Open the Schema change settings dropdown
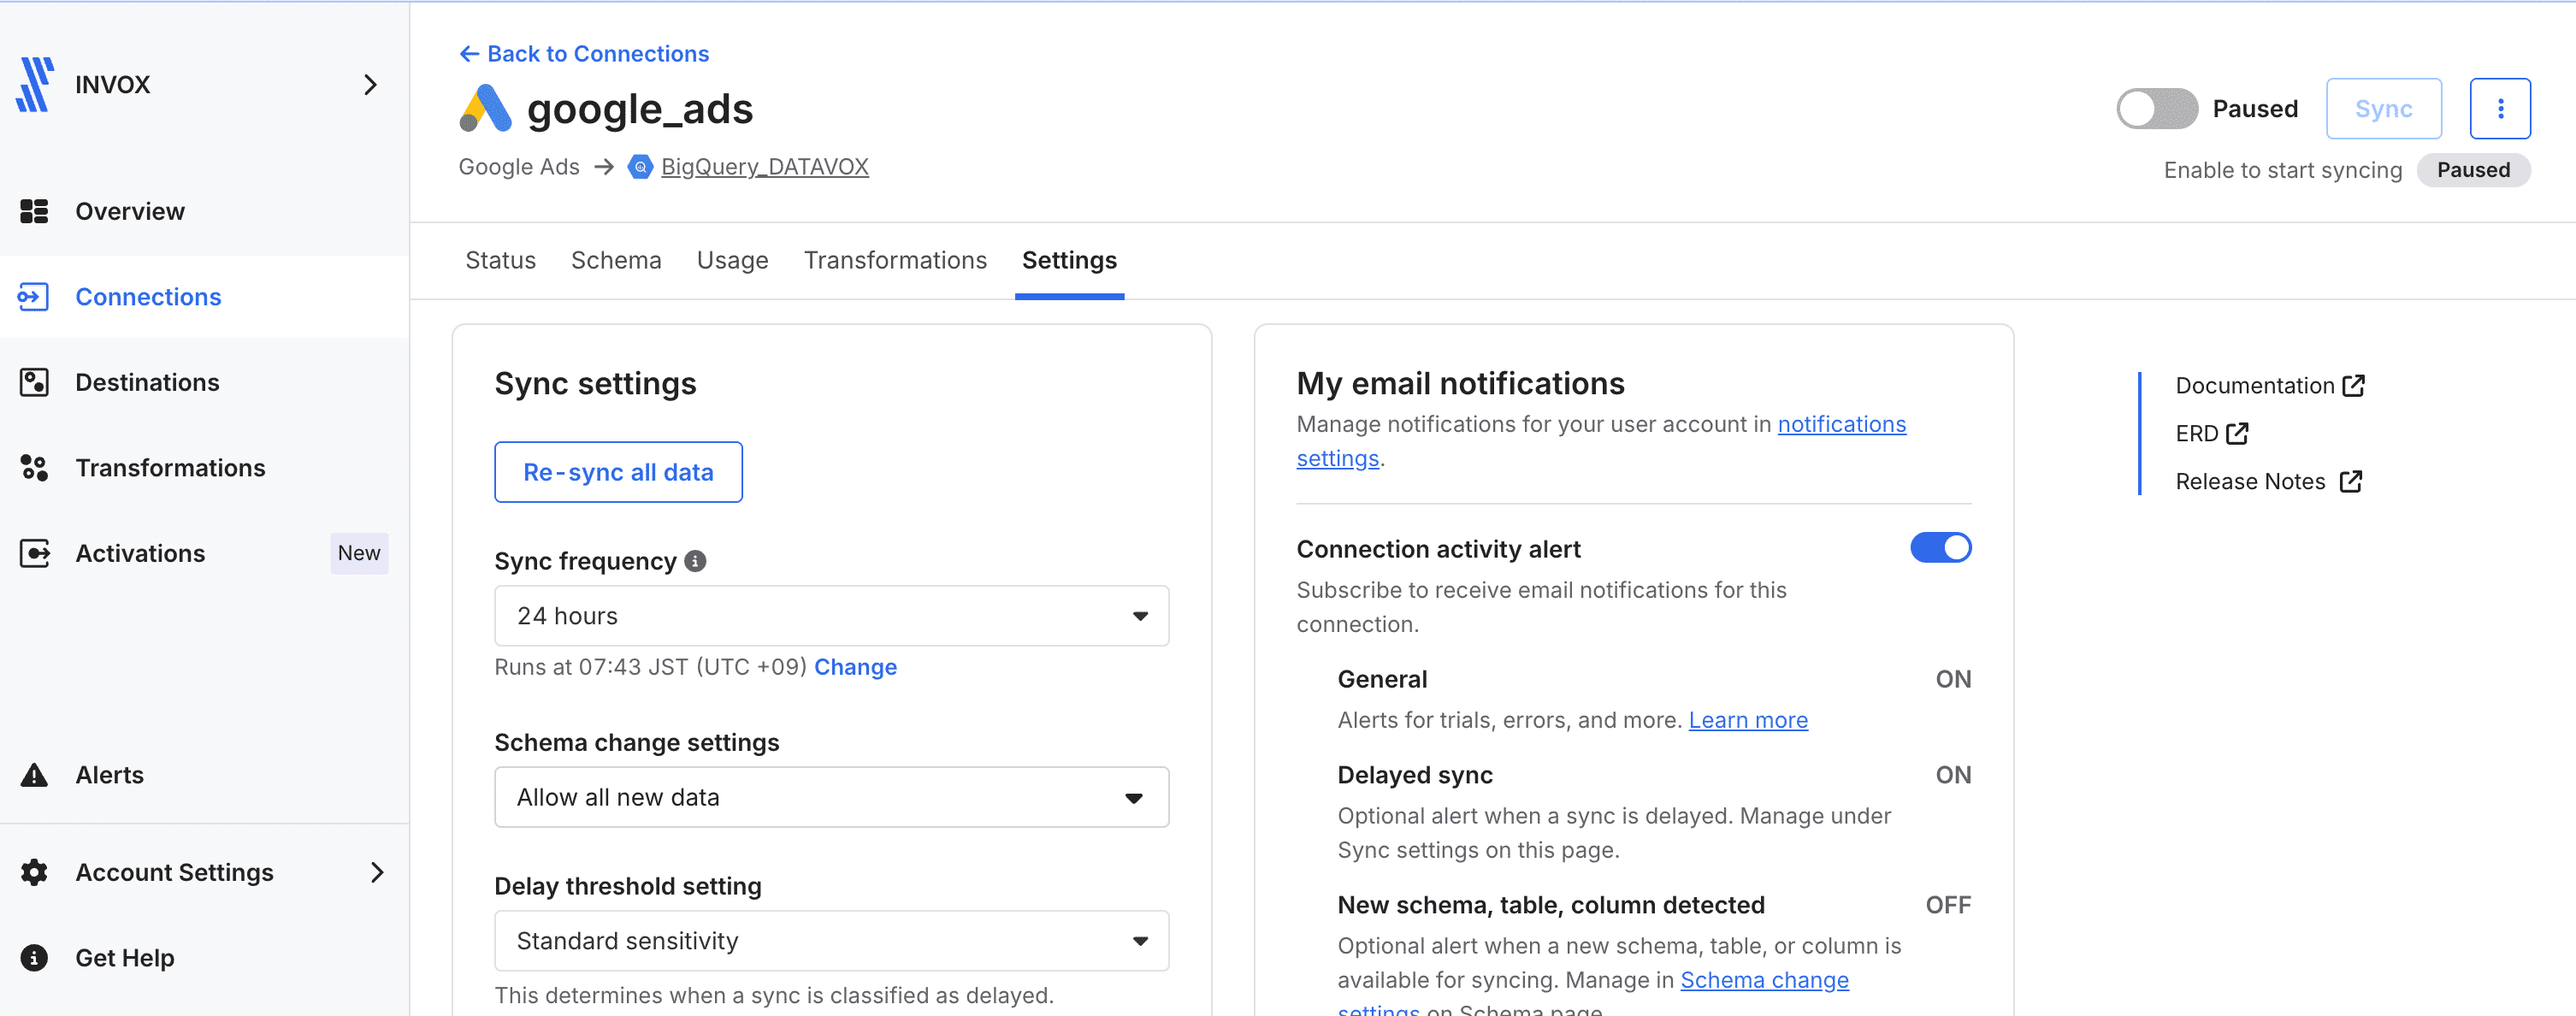 coord(832,797)
